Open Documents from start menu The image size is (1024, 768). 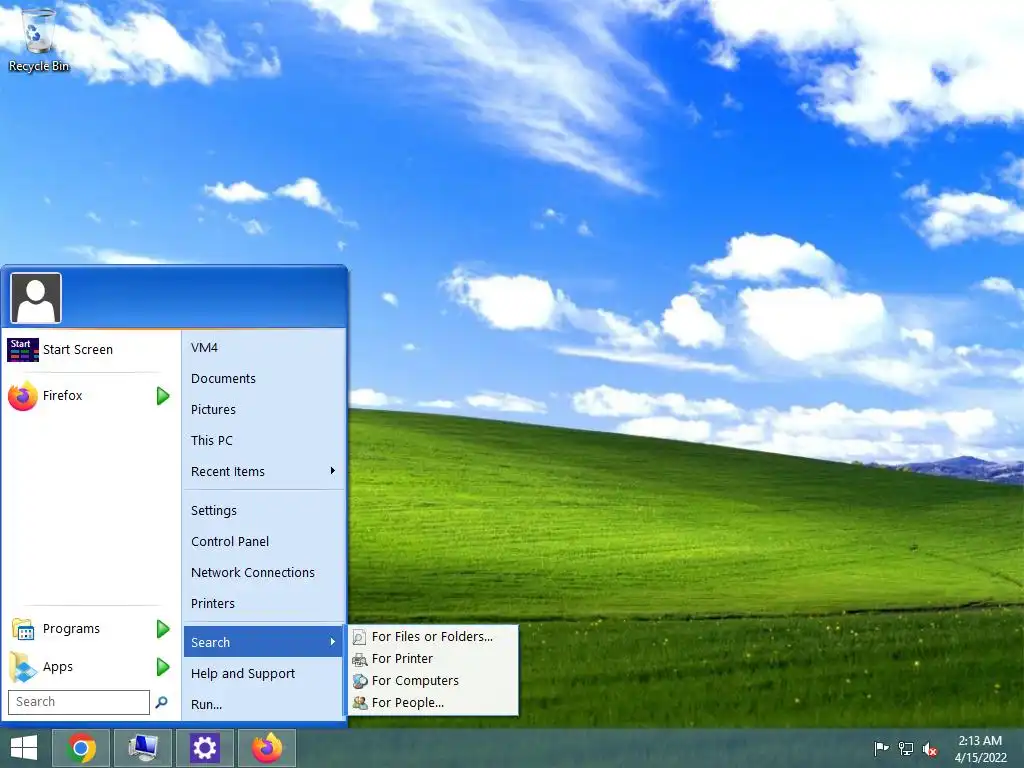263,379
